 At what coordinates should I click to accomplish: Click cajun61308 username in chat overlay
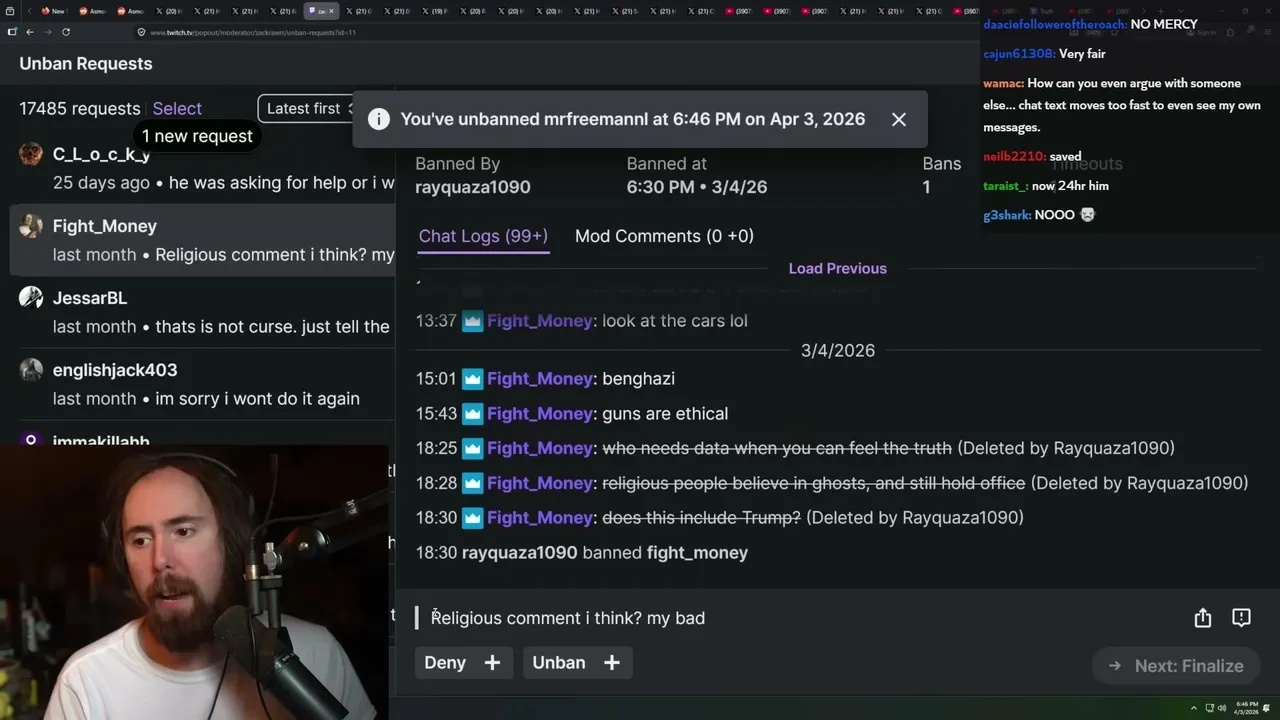point(1018,54)
